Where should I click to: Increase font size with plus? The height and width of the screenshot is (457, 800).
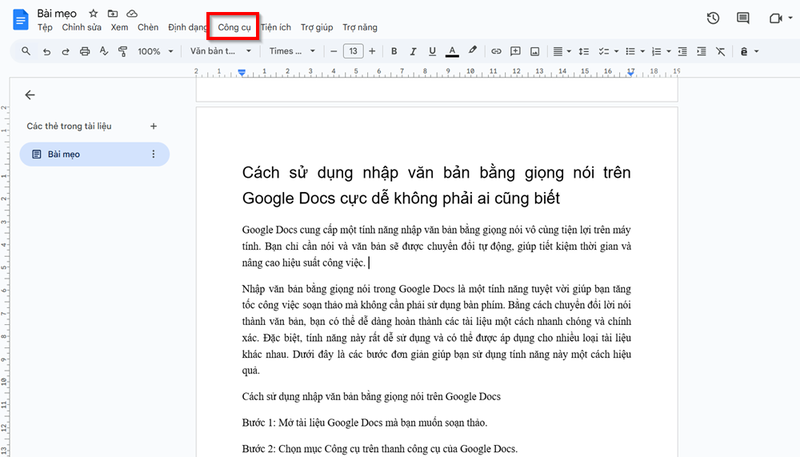(372, 51)
